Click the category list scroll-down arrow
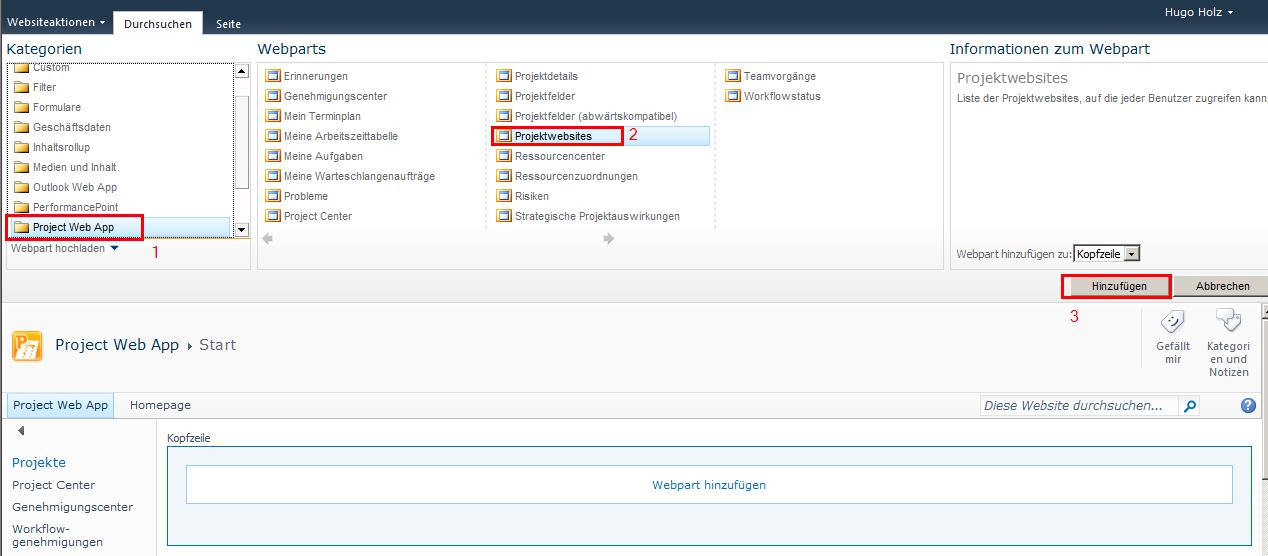This screenshot has width=1268, height=556. tap(241, 229)
